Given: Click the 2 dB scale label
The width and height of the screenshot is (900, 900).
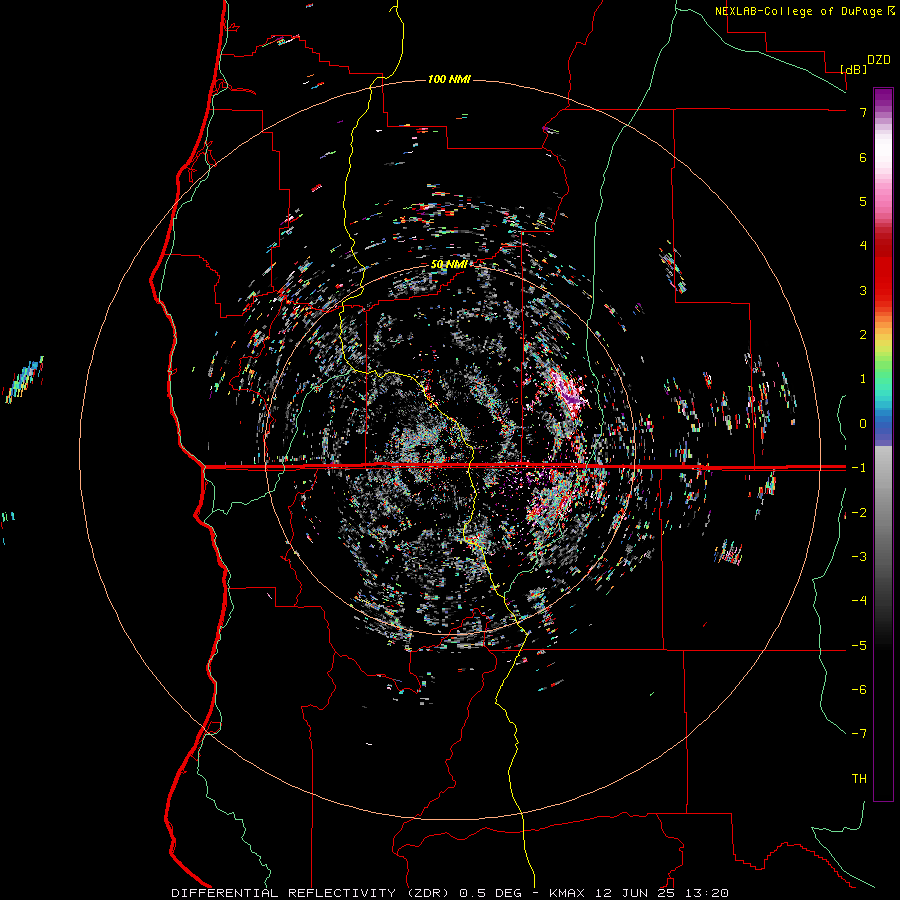Looking at the screenshot, I should (x=863, y=335).
